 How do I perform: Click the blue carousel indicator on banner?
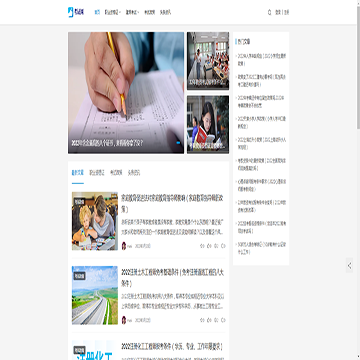(178, 143)
